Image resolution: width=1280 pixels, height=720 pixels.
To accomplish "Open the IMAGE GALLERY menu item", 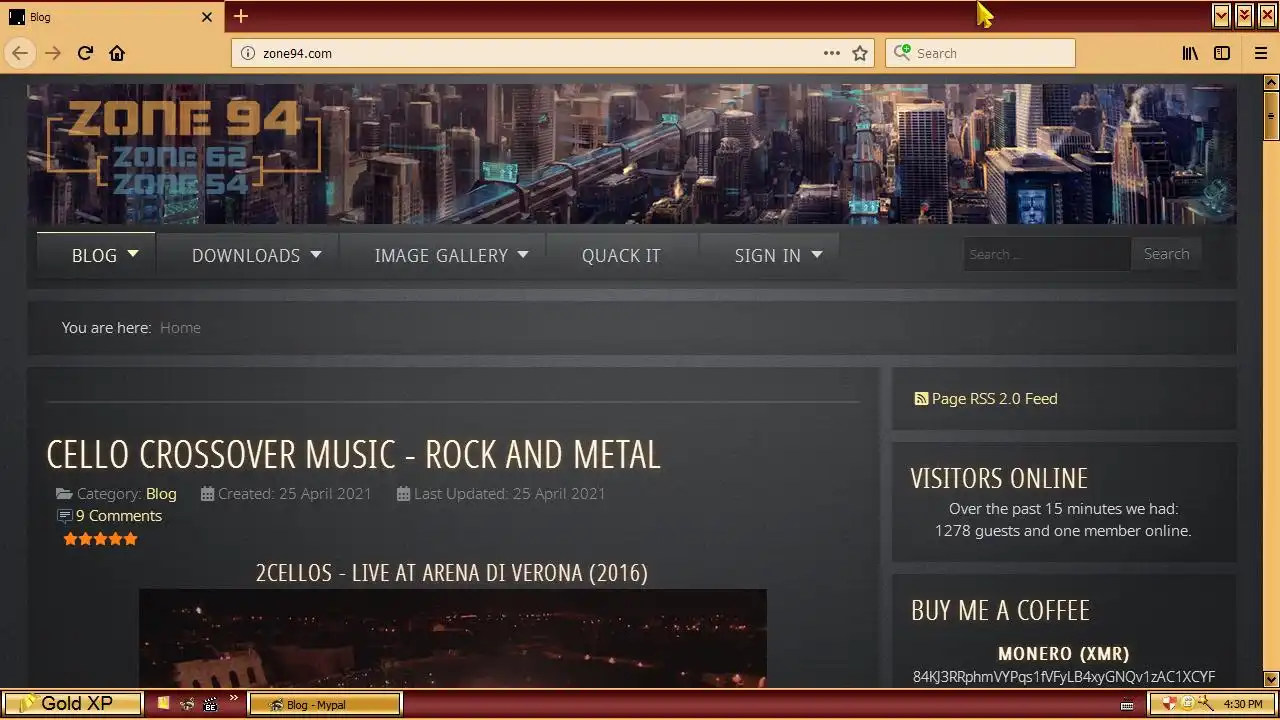I will coord(441,256).
